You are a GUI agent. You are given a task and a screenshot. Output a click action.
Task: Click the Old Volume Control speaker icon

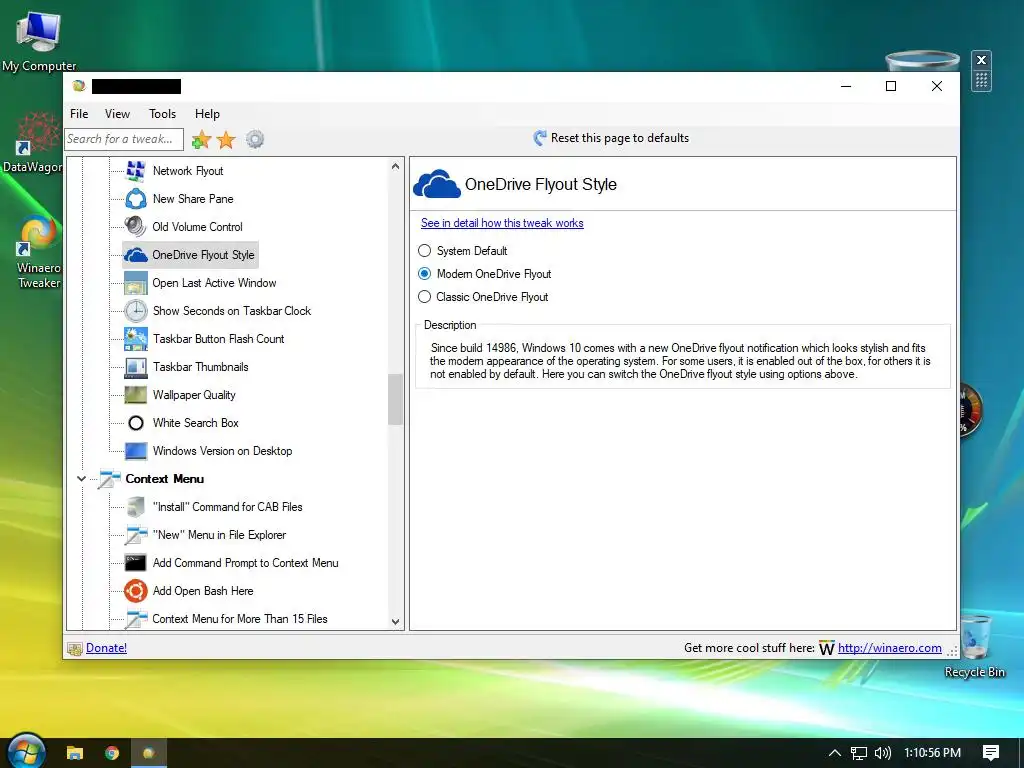(136, 227)
